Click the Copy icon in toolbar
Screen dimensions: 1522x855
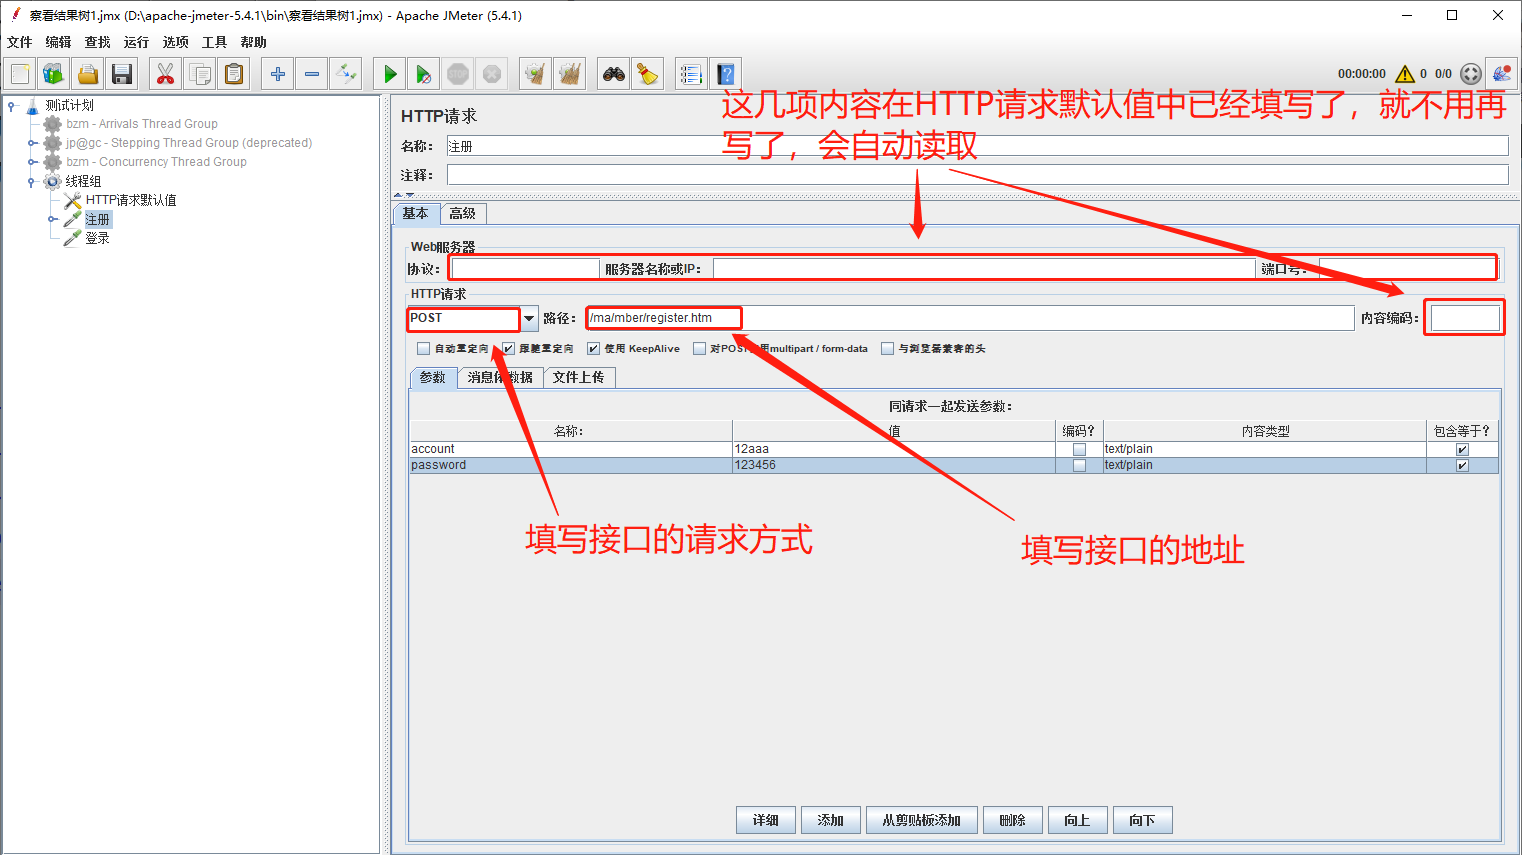(x=200, y=74)
